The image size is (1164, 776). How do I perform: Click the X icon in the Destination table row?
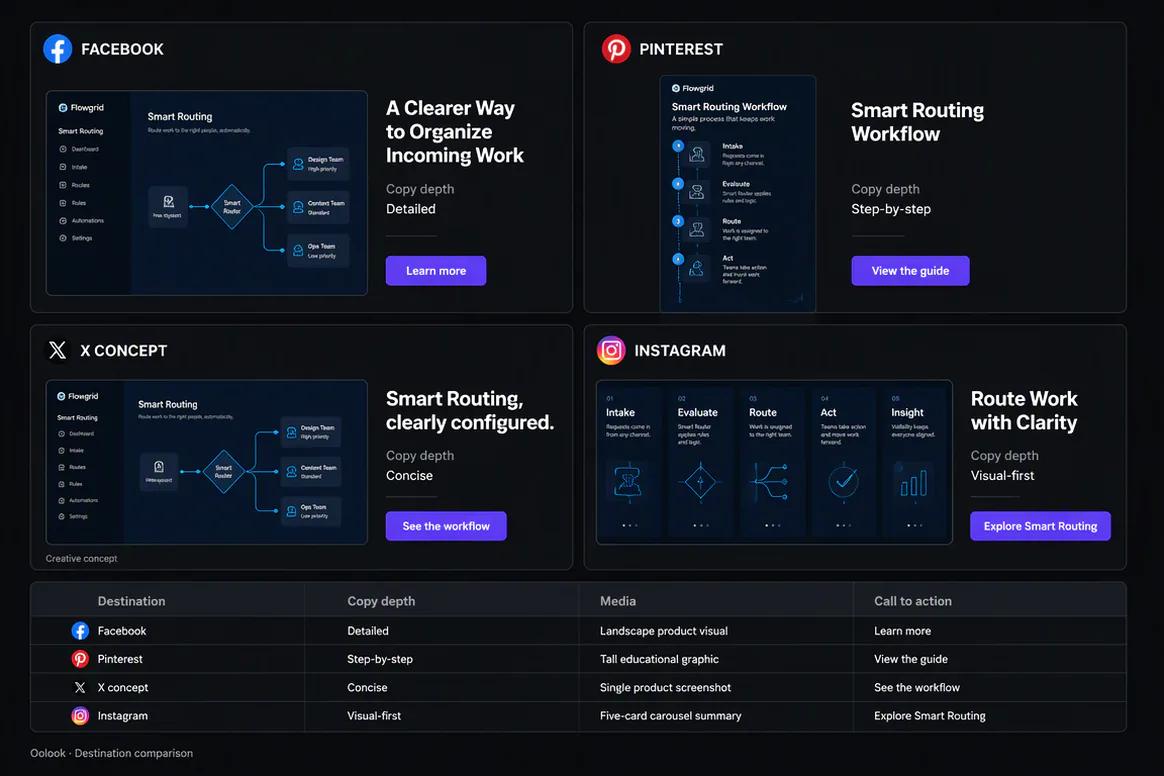(x=80, y=688)
